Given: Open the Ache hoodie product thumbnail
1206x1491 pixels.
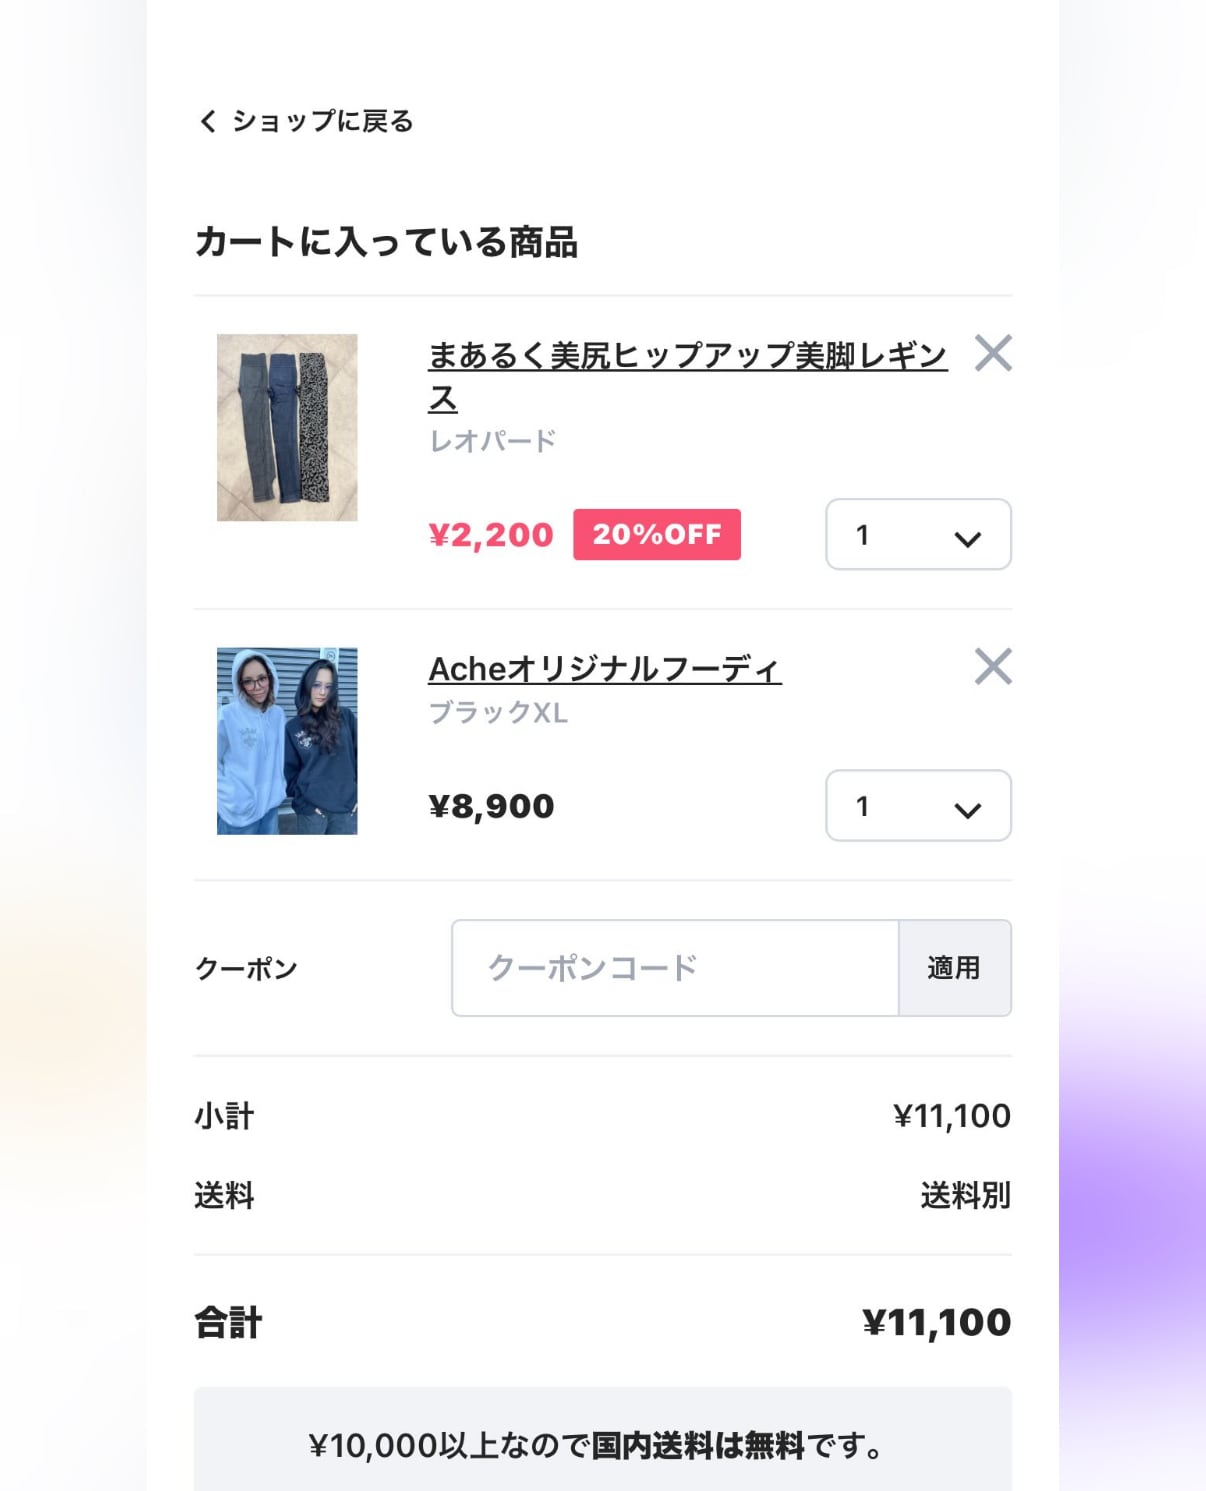Looking at the screenshot, I should tap(287, 741).
